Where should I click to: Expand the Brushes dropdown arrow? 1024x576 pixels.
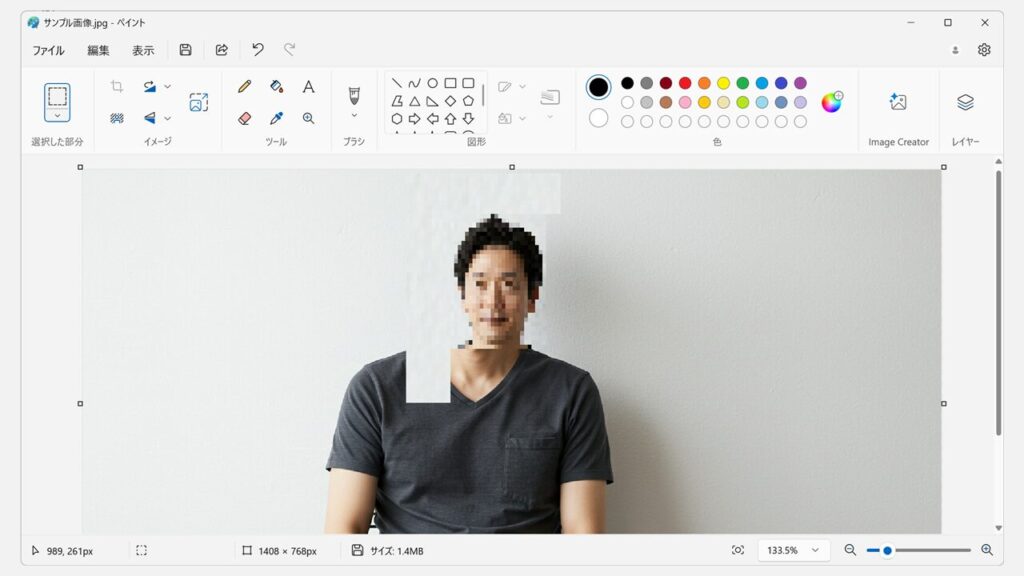click(353, 115)
